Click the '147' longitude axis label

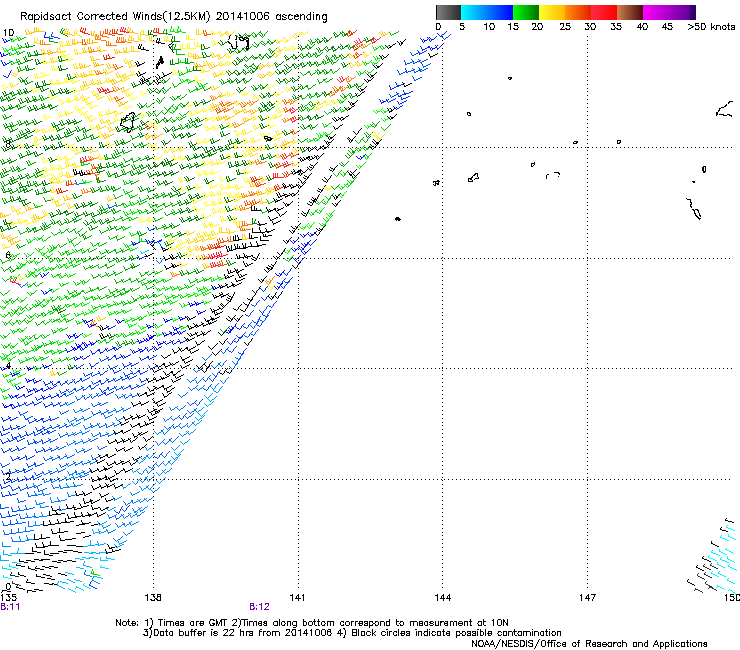[588, 598]
